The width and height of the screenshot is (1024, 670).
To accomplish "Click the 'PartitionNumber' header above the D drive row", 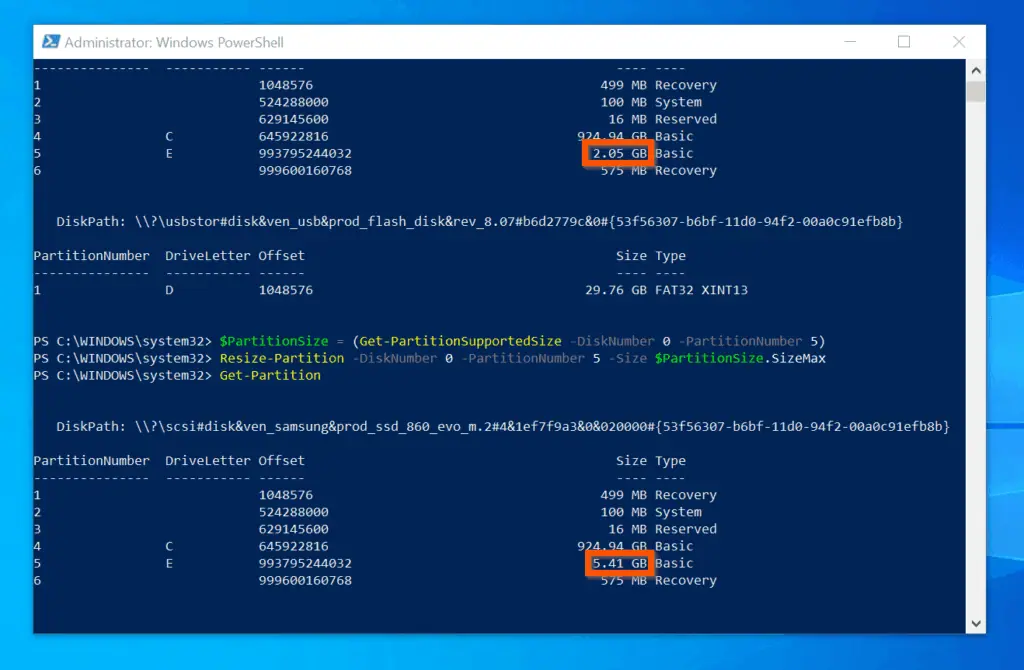I will (x=91, y=256).
